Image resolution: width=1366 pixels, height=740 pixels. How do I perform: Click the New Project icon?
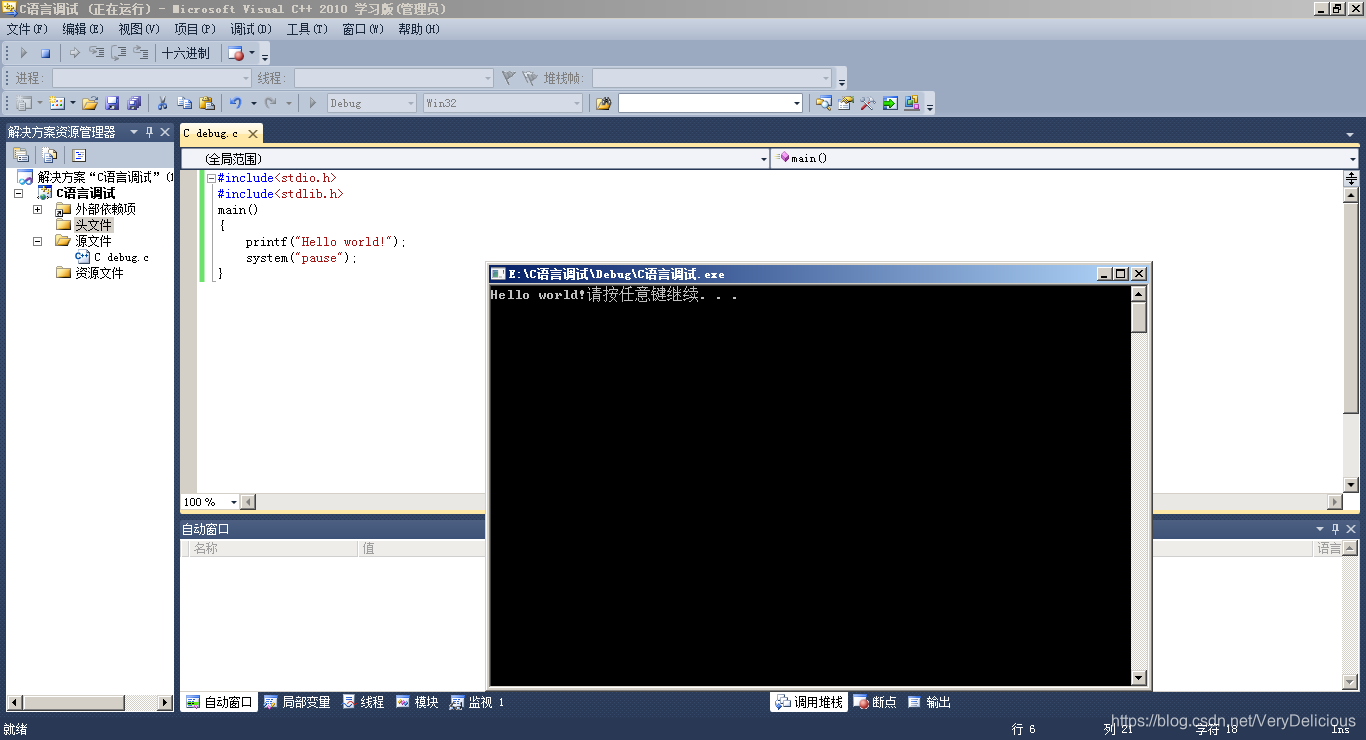(24, 103)
